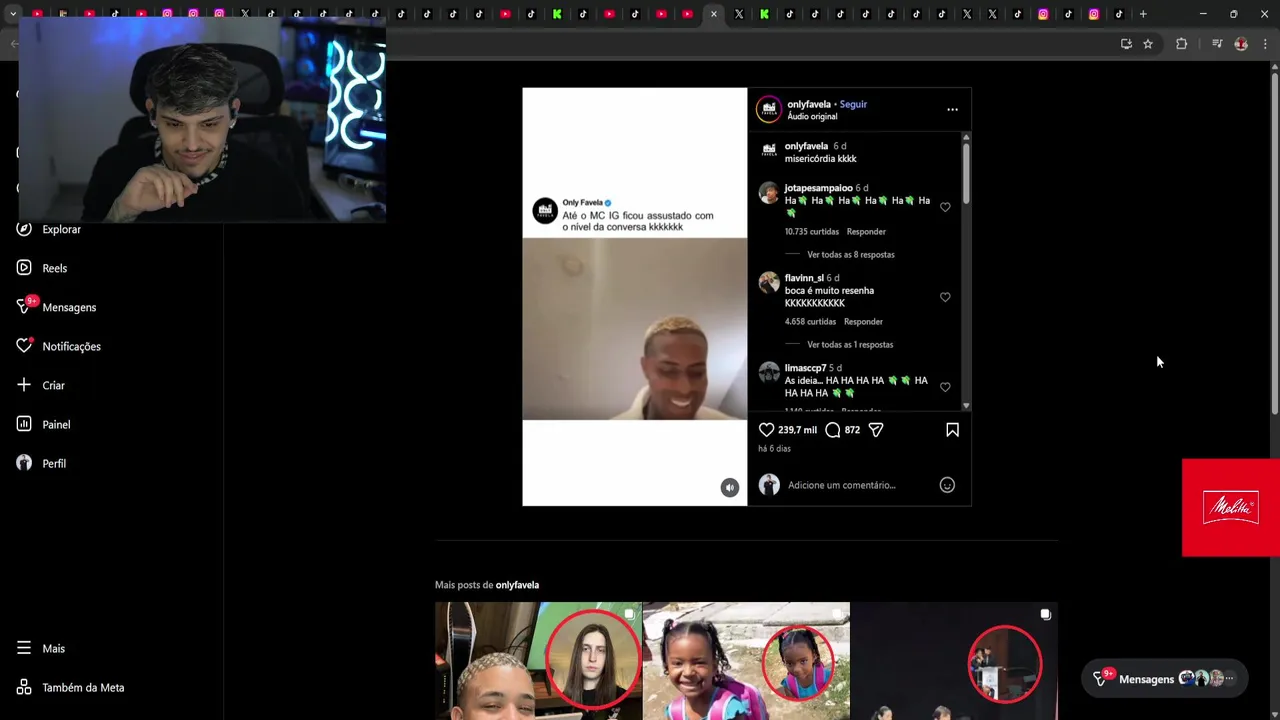Click the comments panel scrollbar thumb
1280x720 pixels.
(x=966, y=172)
